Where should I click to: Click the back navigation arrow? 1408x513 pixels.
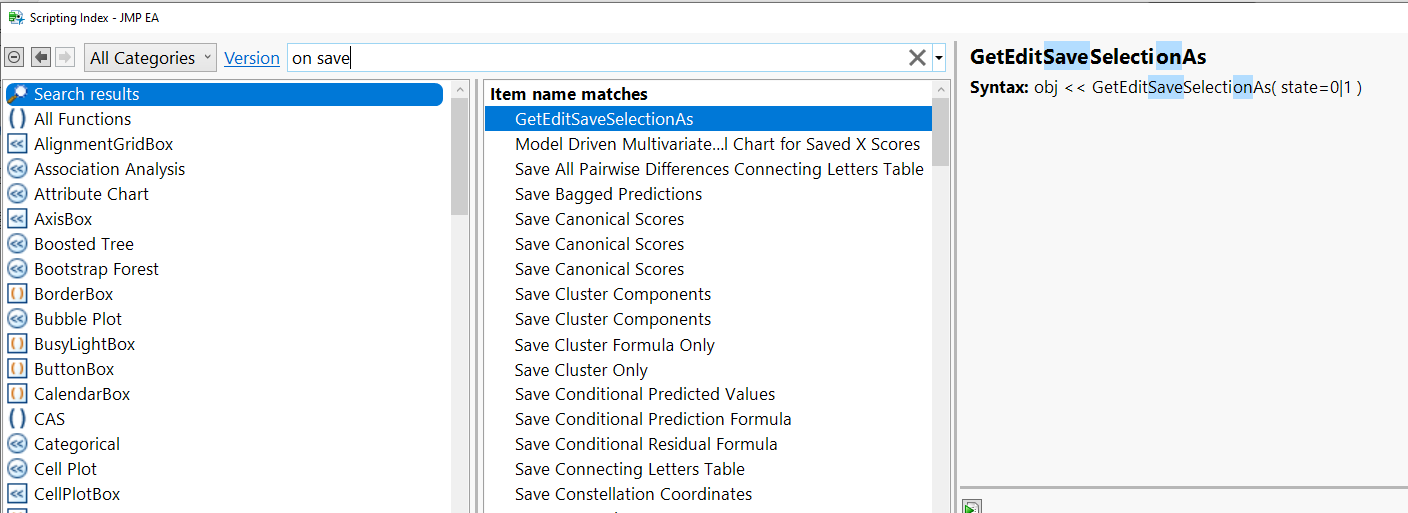pos(41,57)
